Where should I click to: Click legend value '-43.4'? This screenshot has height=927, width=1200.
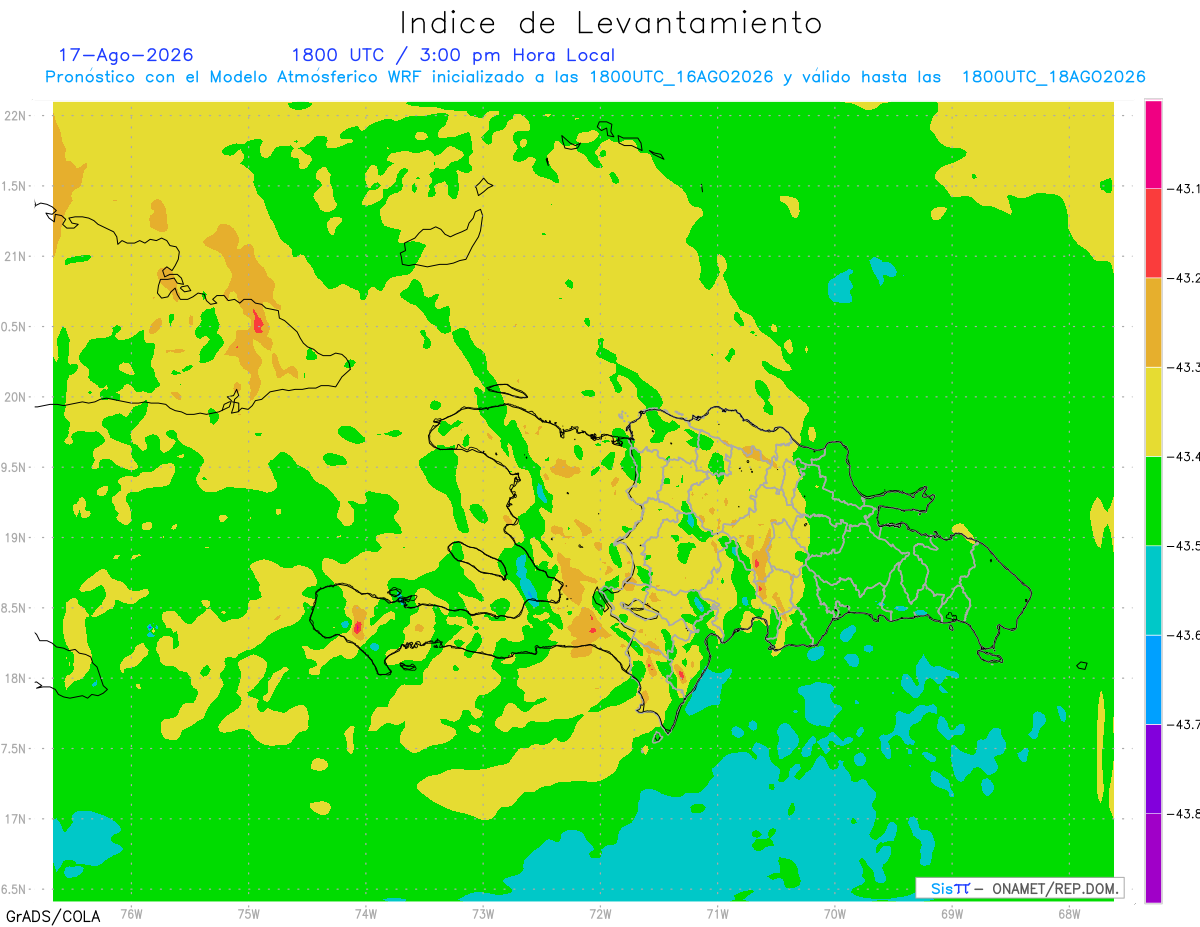1183,456
